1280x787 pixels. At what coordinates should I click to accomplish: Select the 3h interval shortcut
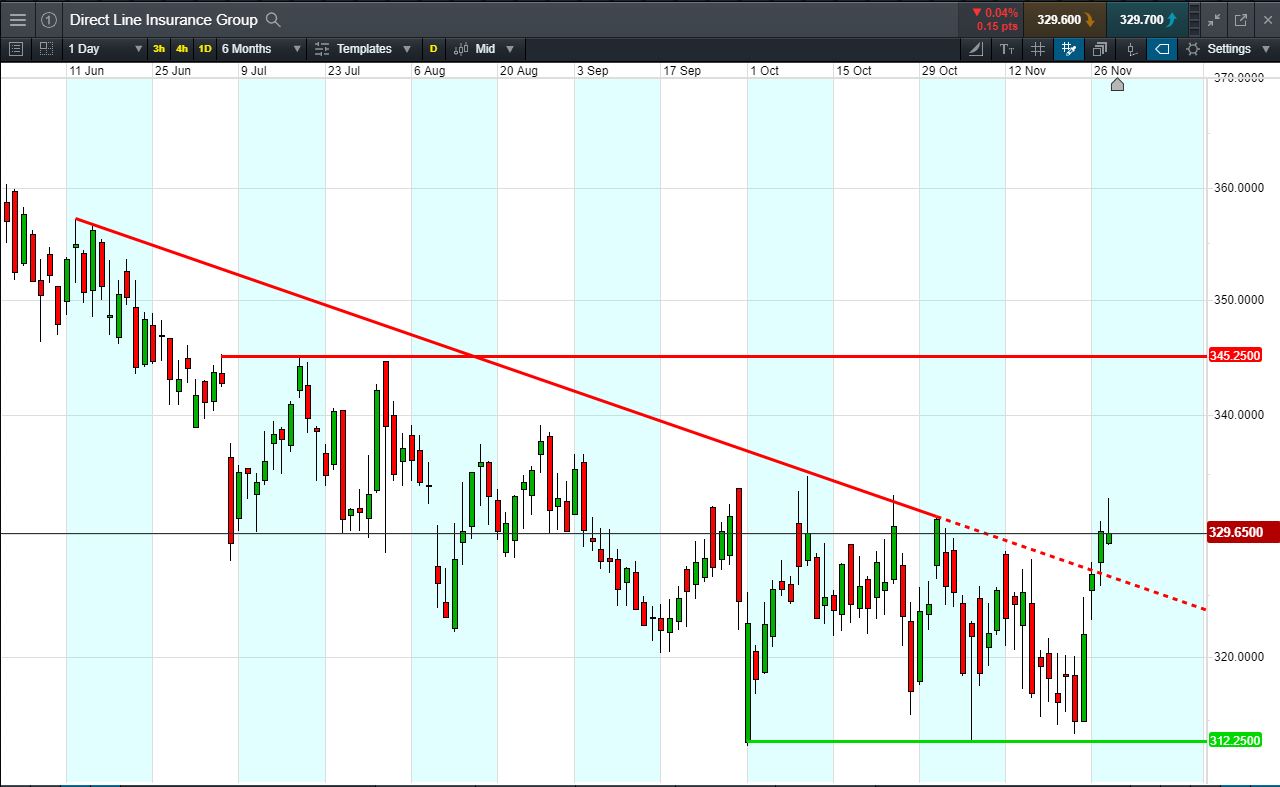(x=159, y=49)
